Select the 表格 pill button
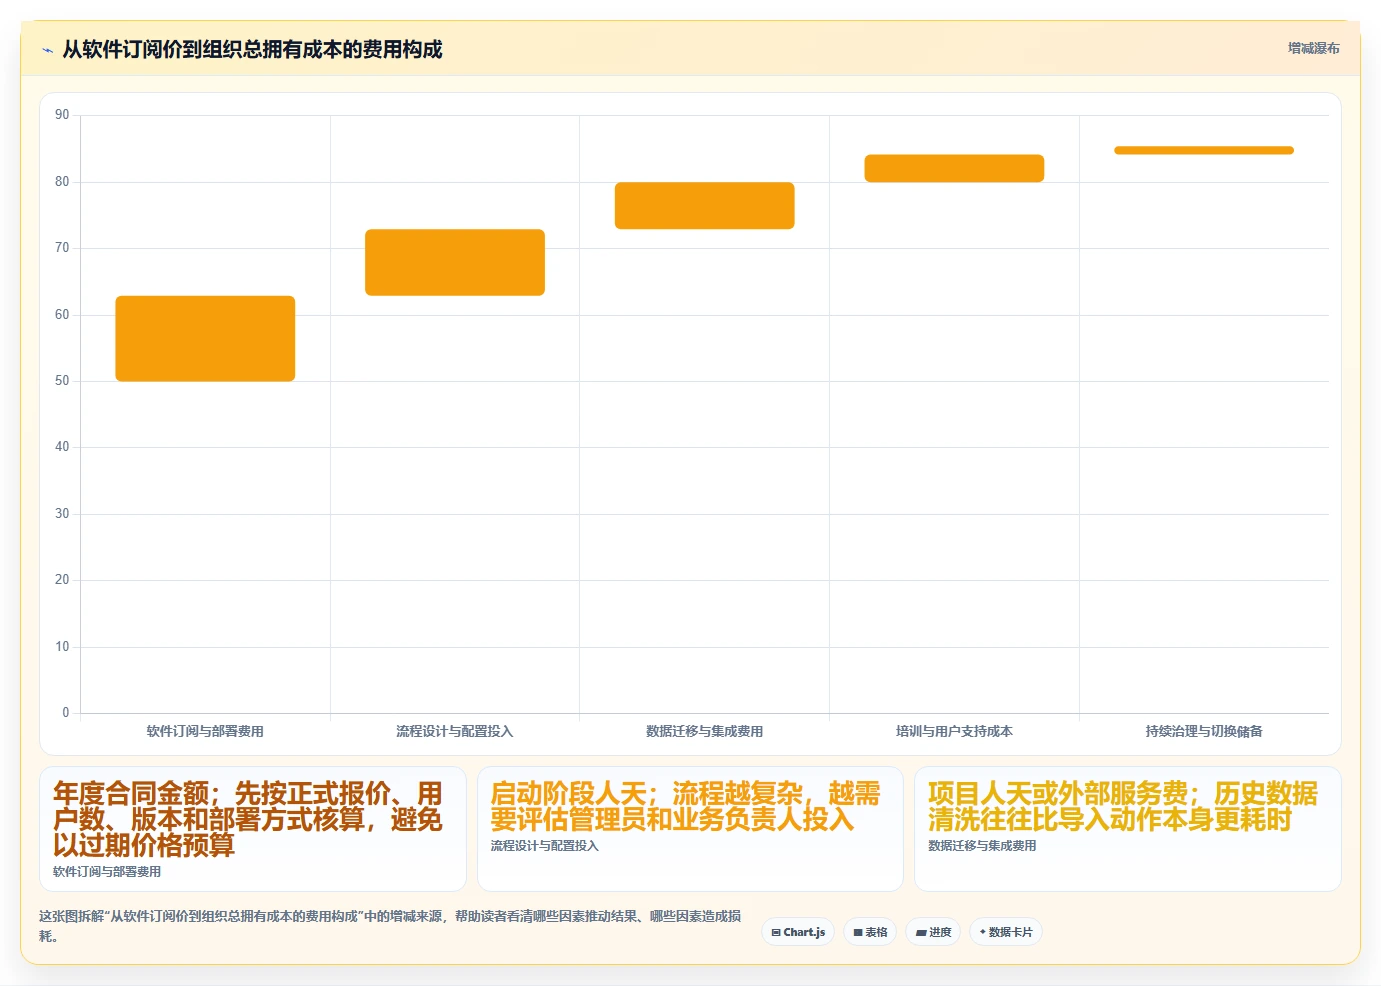The image size is (1381, 986). click(x=870, y=932)
